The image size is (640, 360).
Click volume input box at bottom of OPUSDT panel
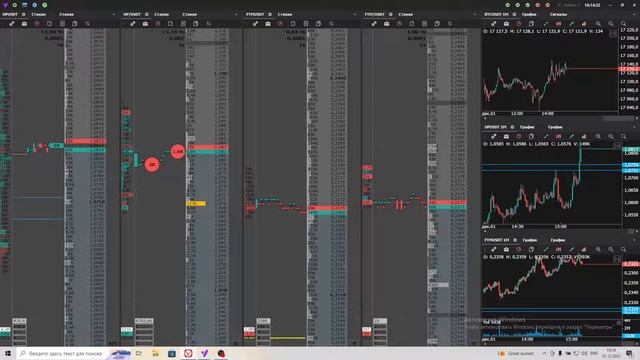[x=19, y=321]
